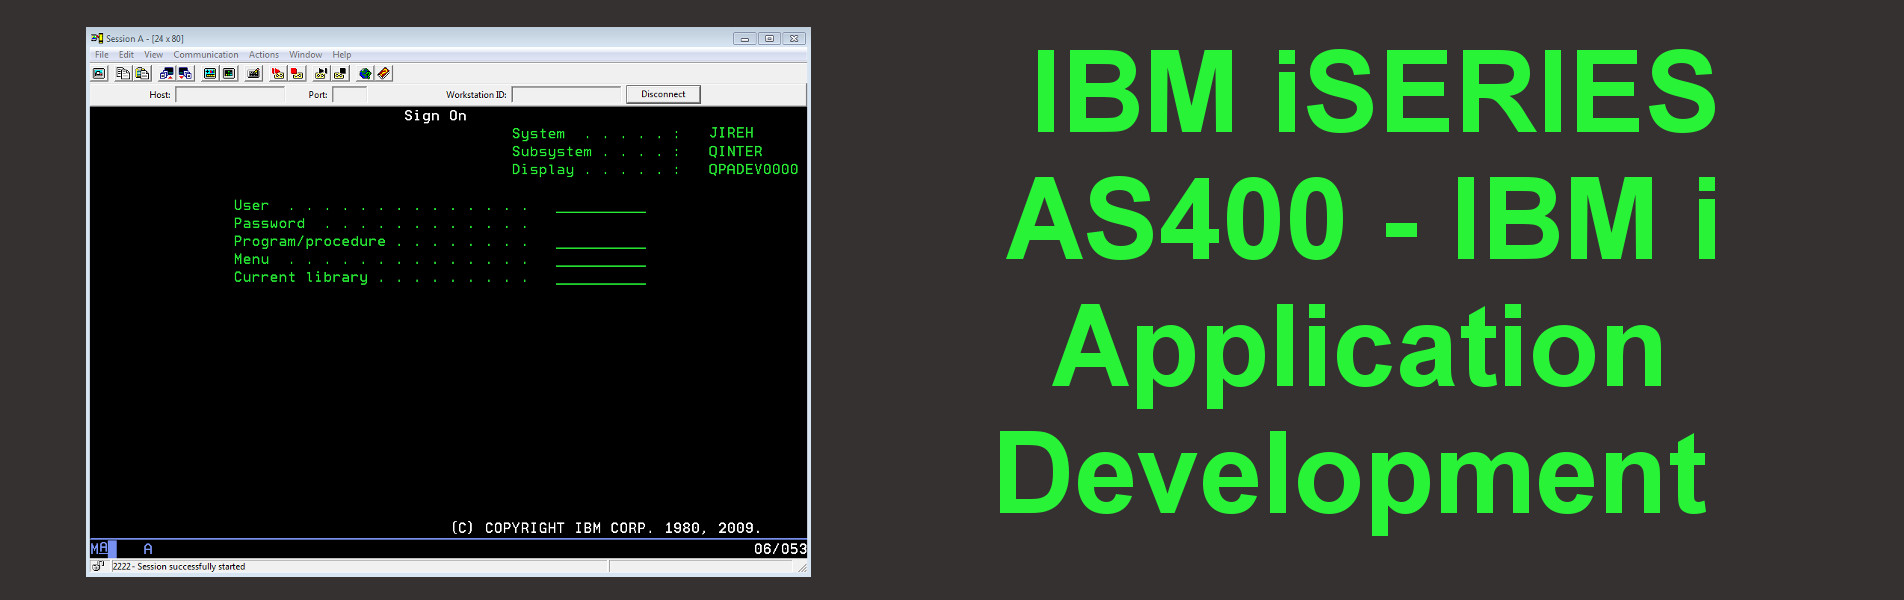The height and width of the screenshot is (600, 1904).
Task: Click the globe Support icon
Action: 365,74
